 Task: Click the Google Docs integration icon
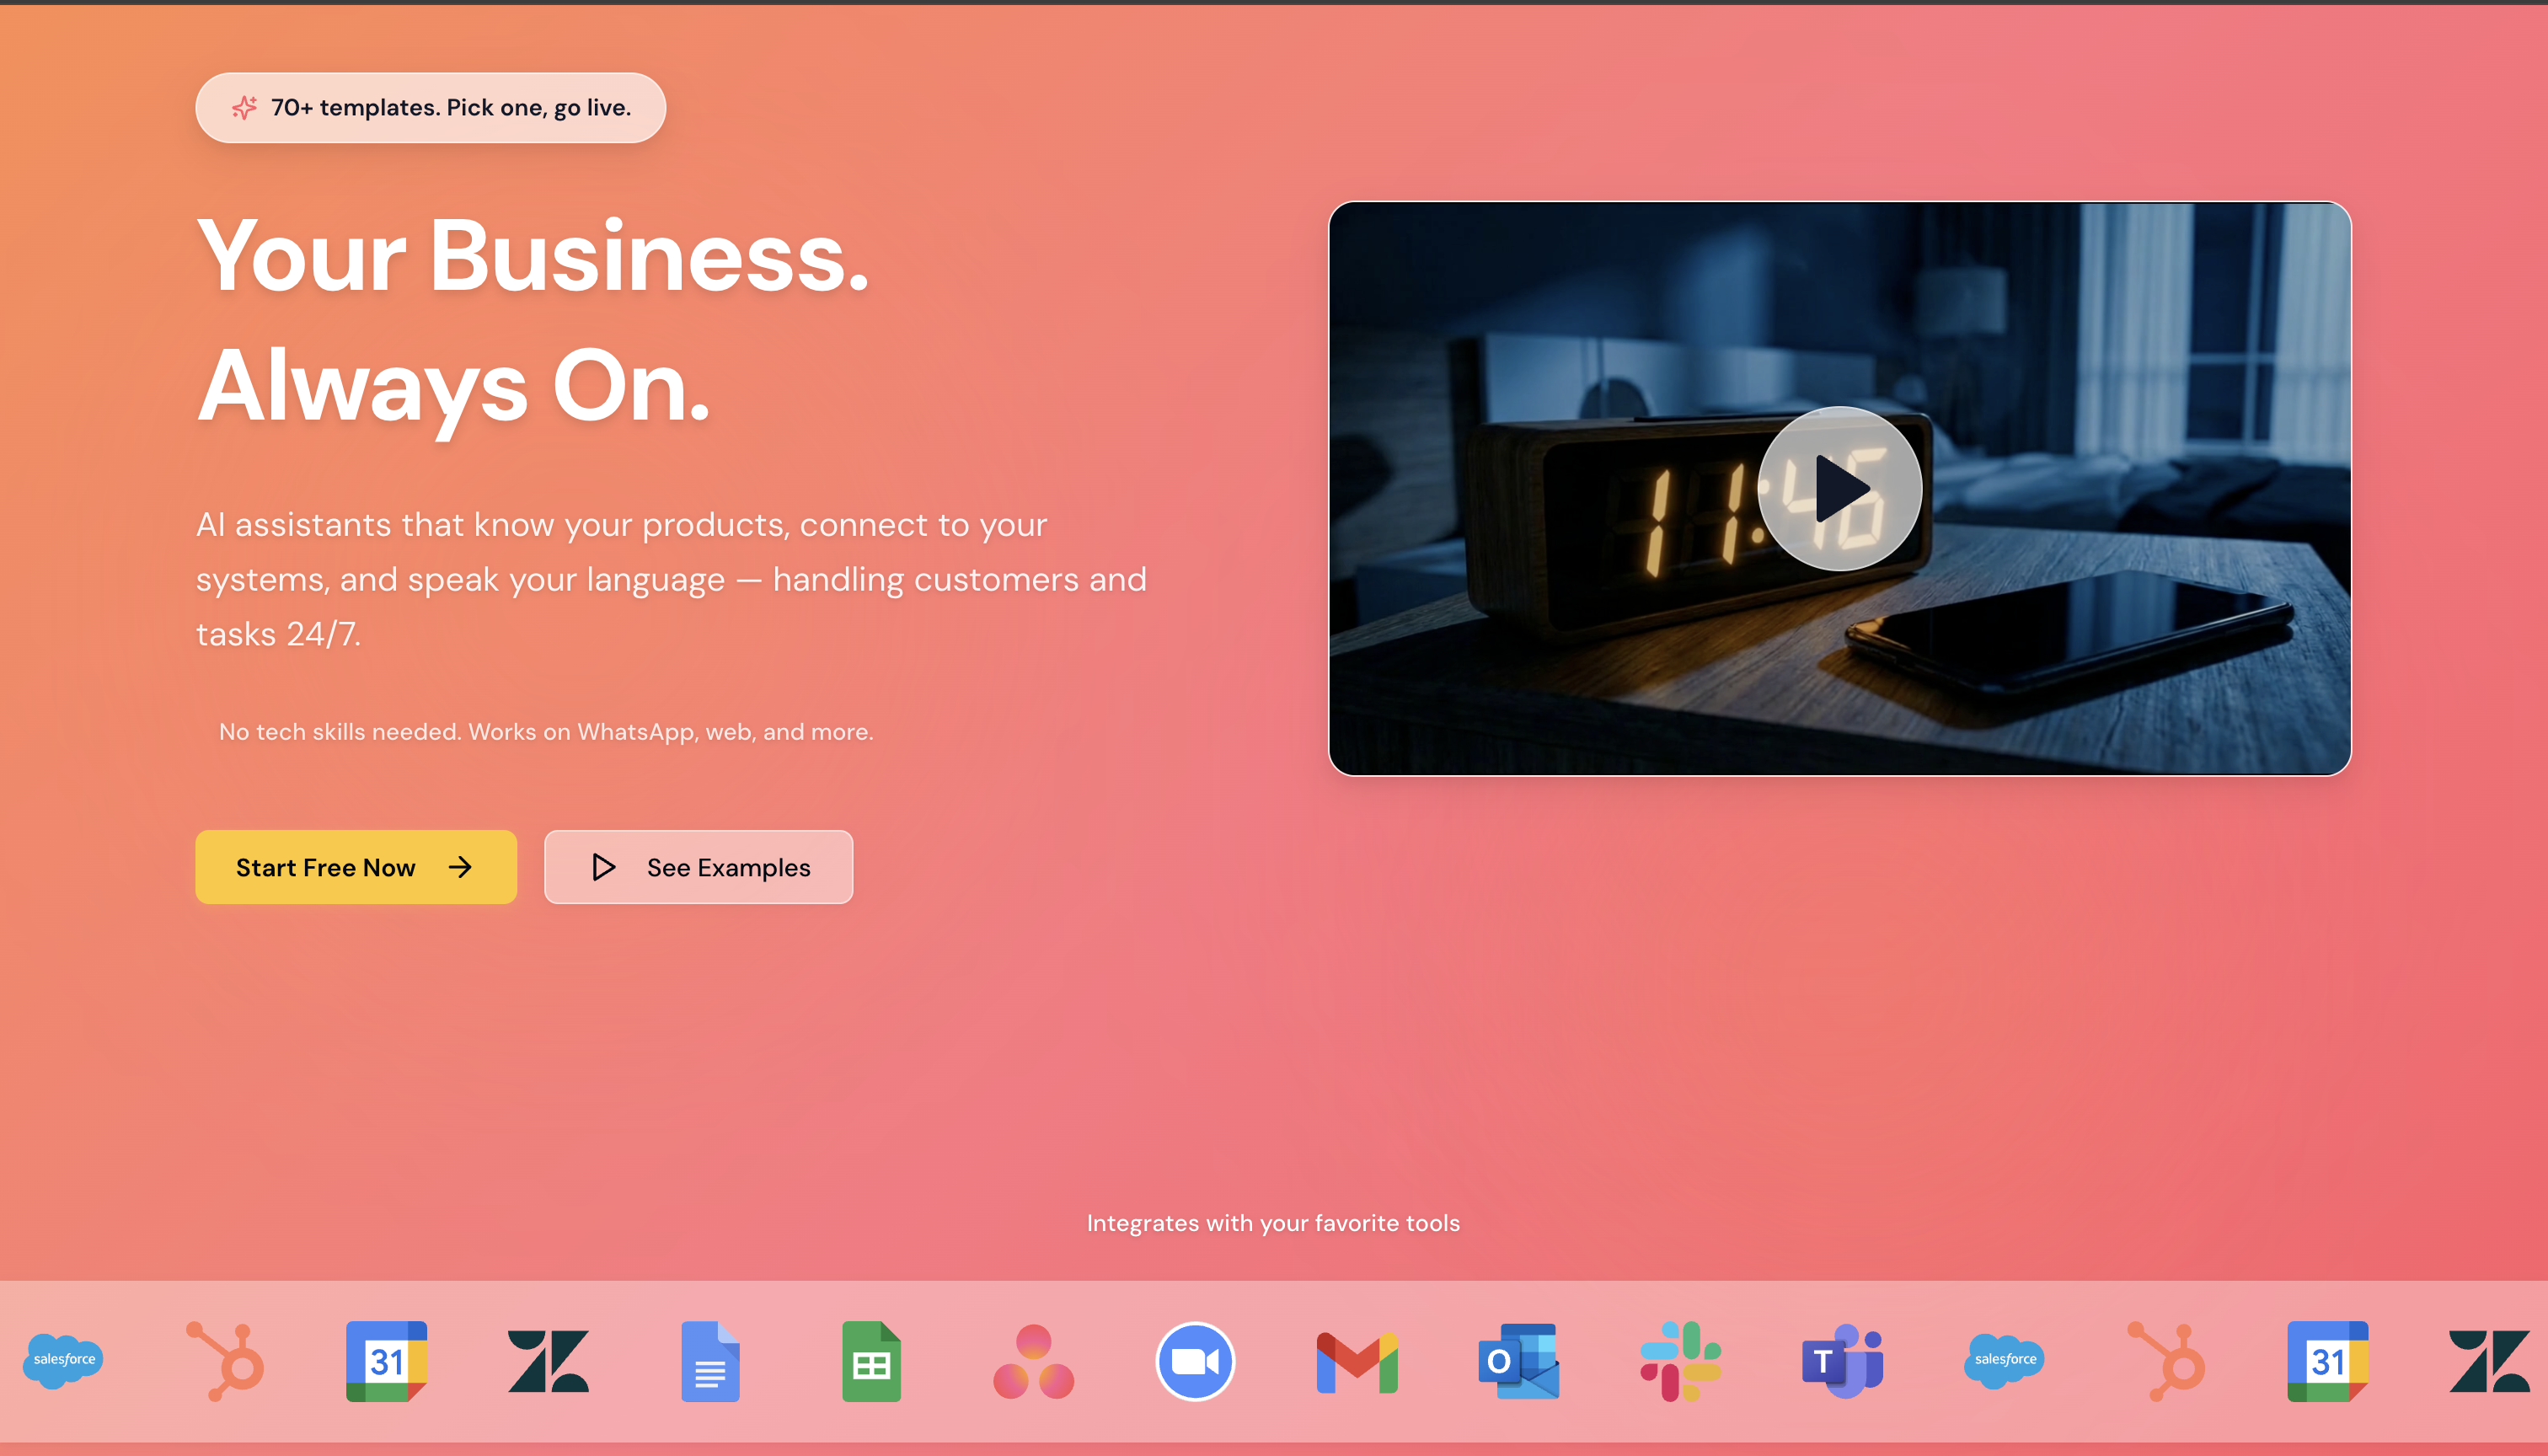pos(710,1361)
